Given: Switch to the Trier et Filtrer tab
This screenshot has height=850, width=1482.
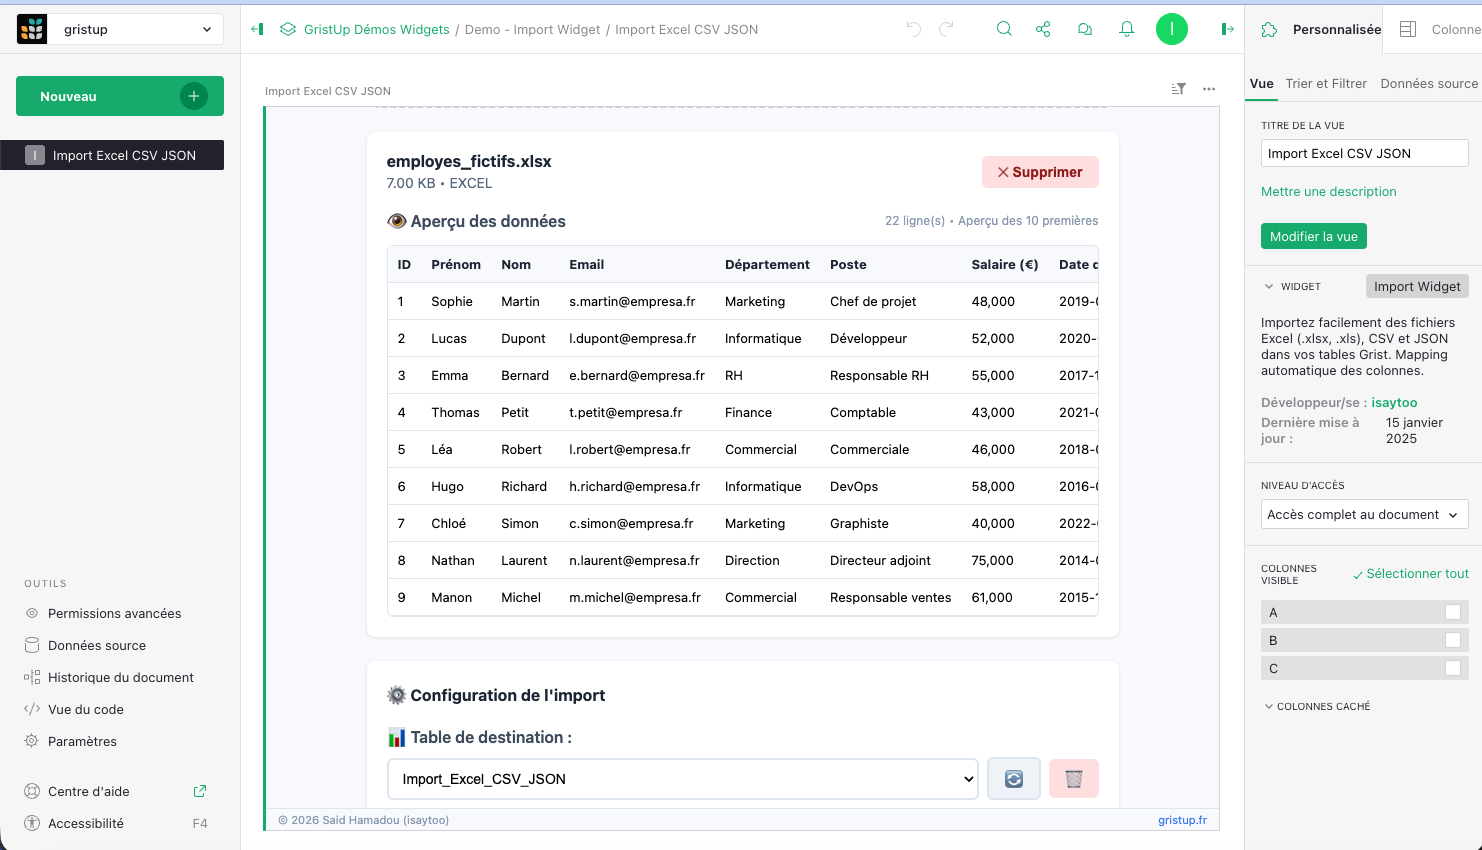Looking at the screenshot, I should [x=1326, y=84].
